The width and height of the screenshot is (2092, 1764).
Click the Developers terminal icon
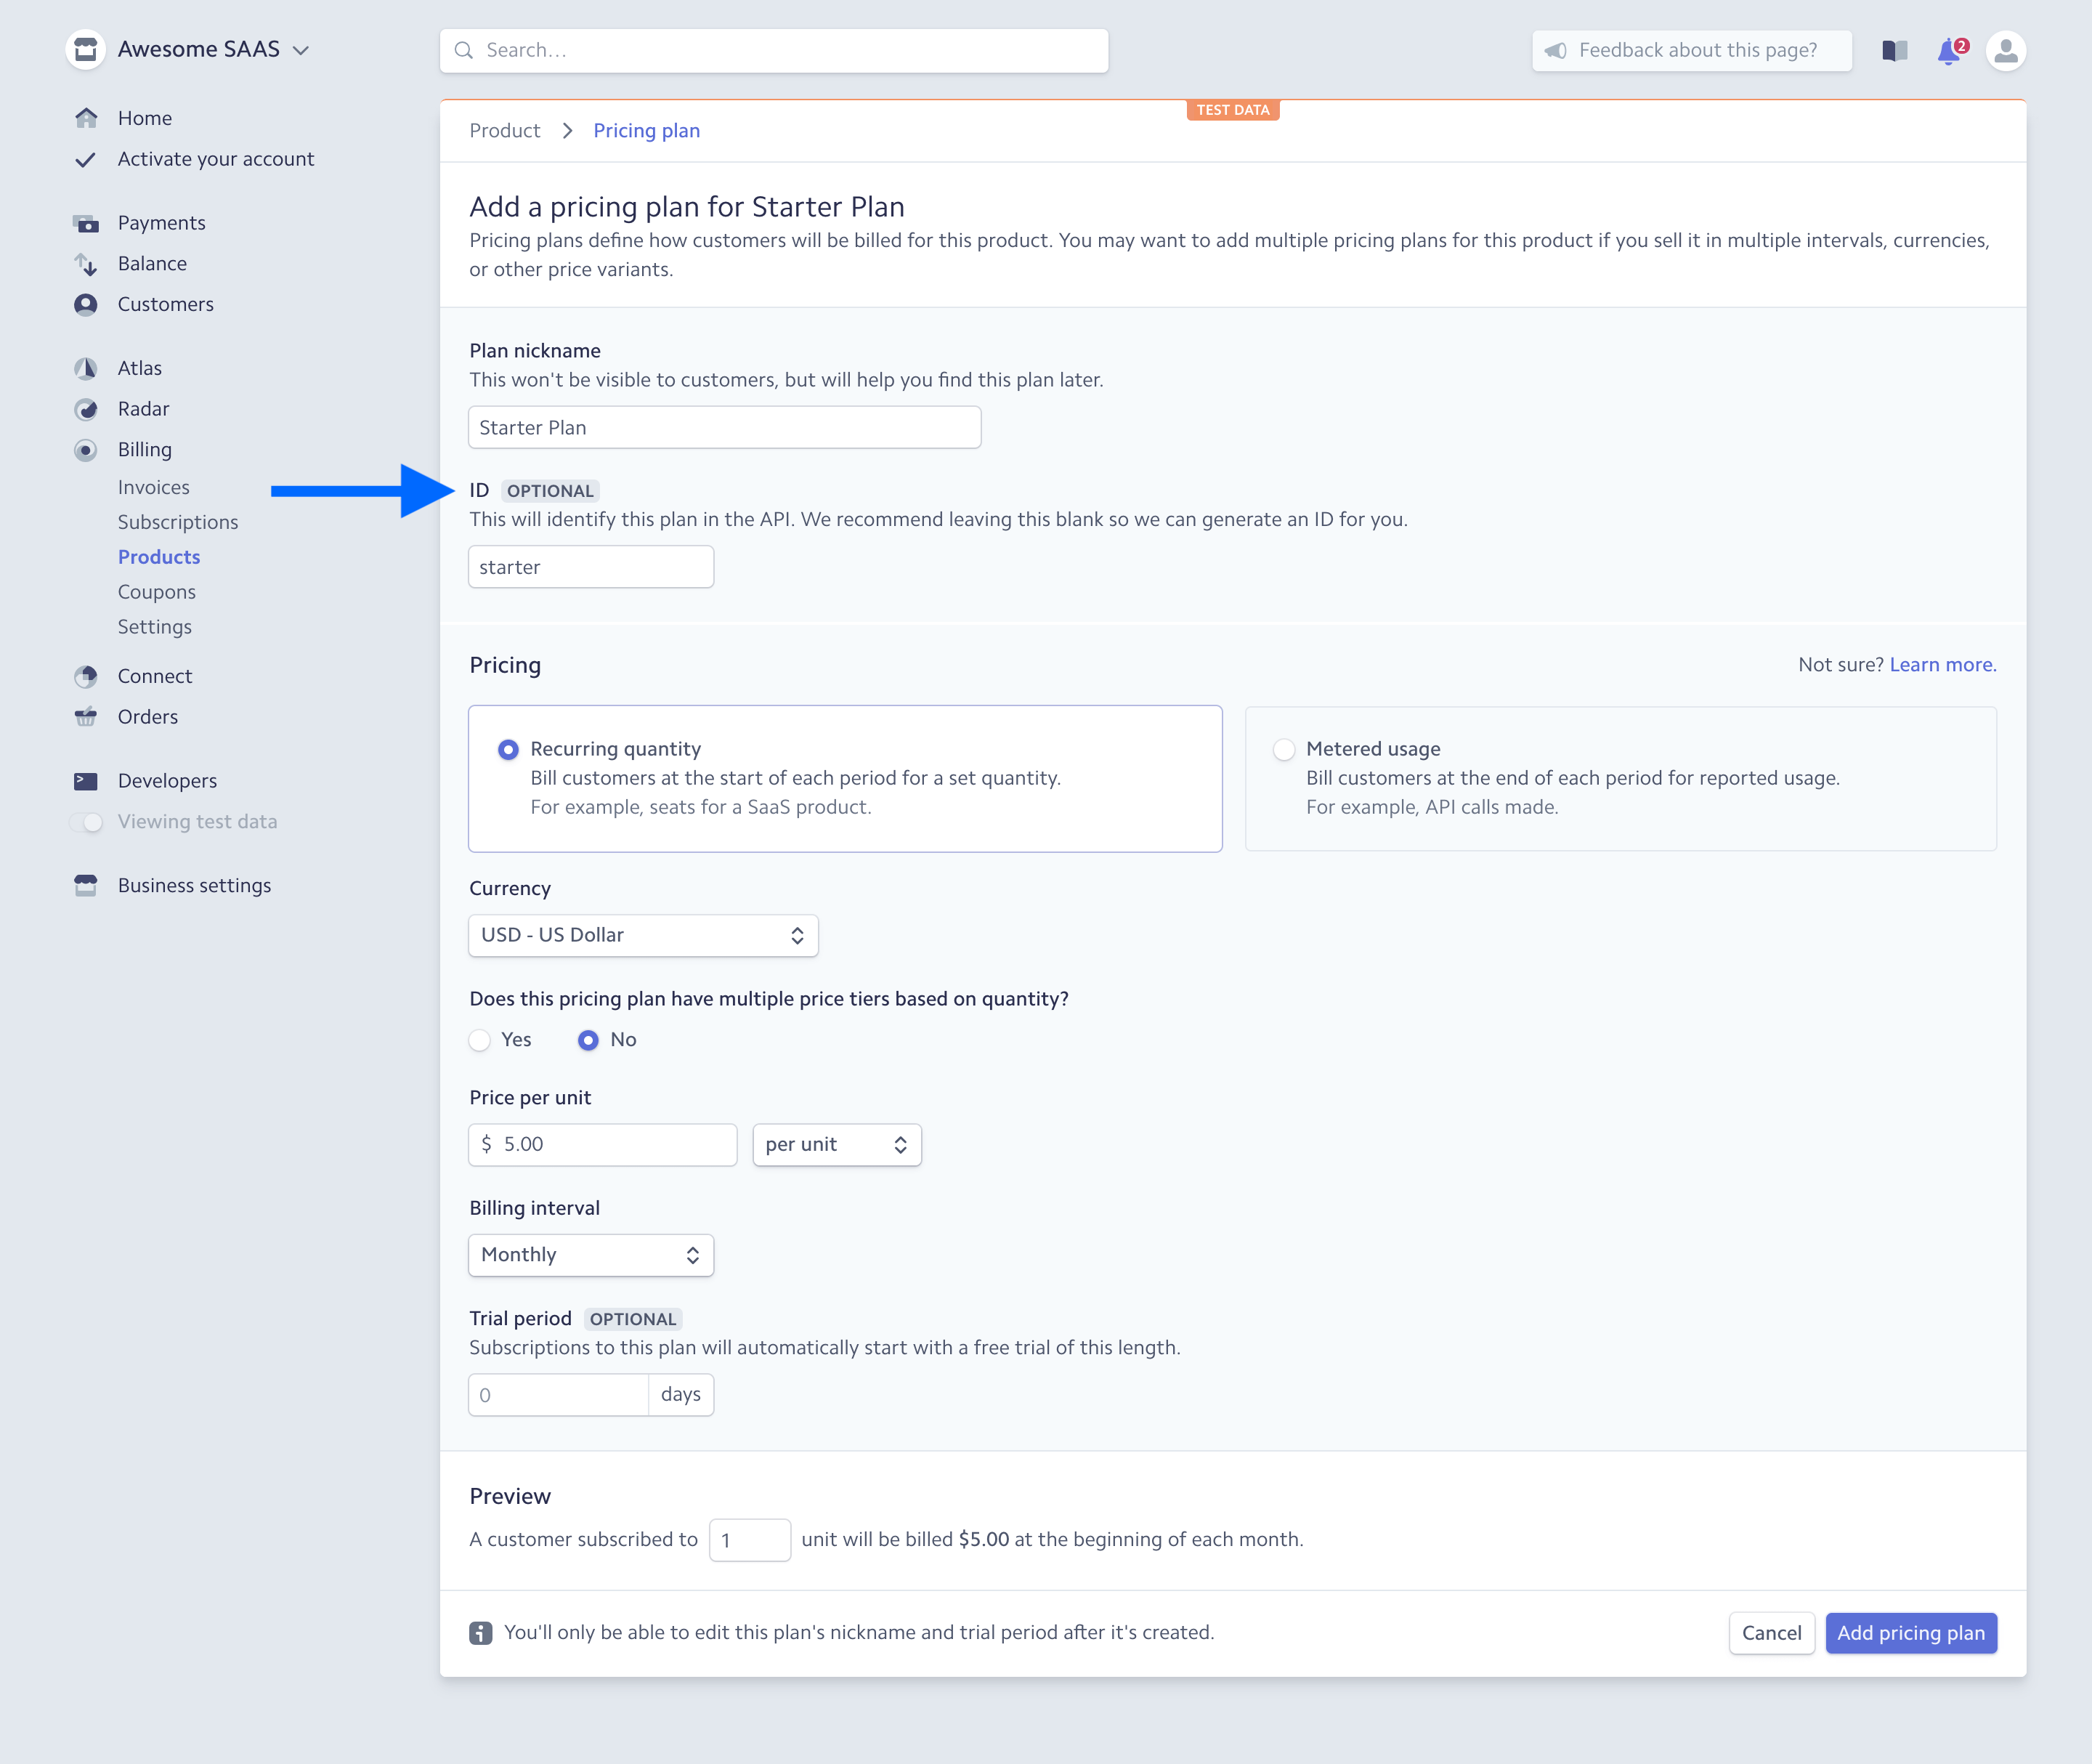click(86, 781)
